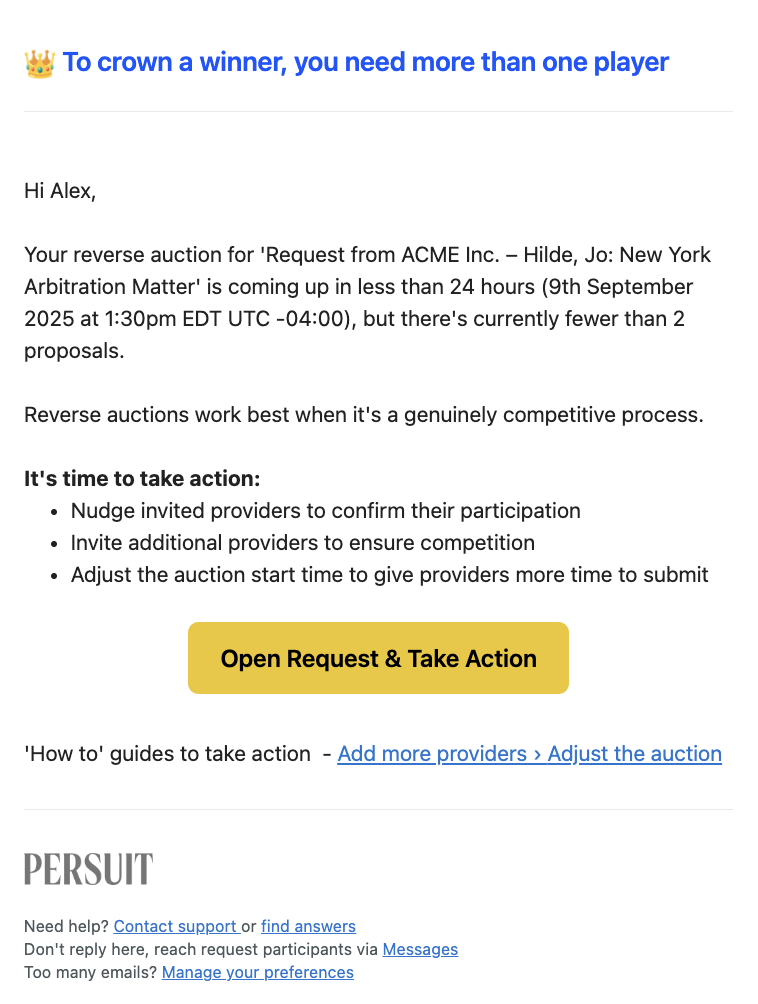Go to the Messages link in the footer
The height and width of the screenshot is (1004, 758).
[x=420, y=950]
